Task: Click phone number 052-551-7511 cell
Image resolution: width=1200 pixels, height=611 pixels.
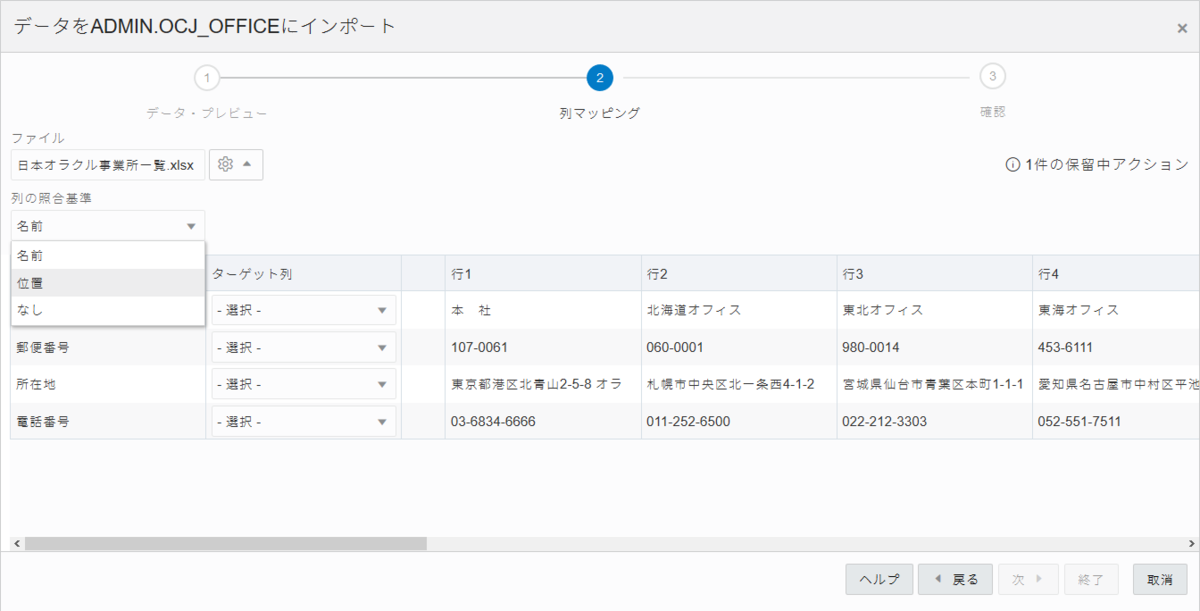Action: pyautogui.click(x=1116, y=421)
